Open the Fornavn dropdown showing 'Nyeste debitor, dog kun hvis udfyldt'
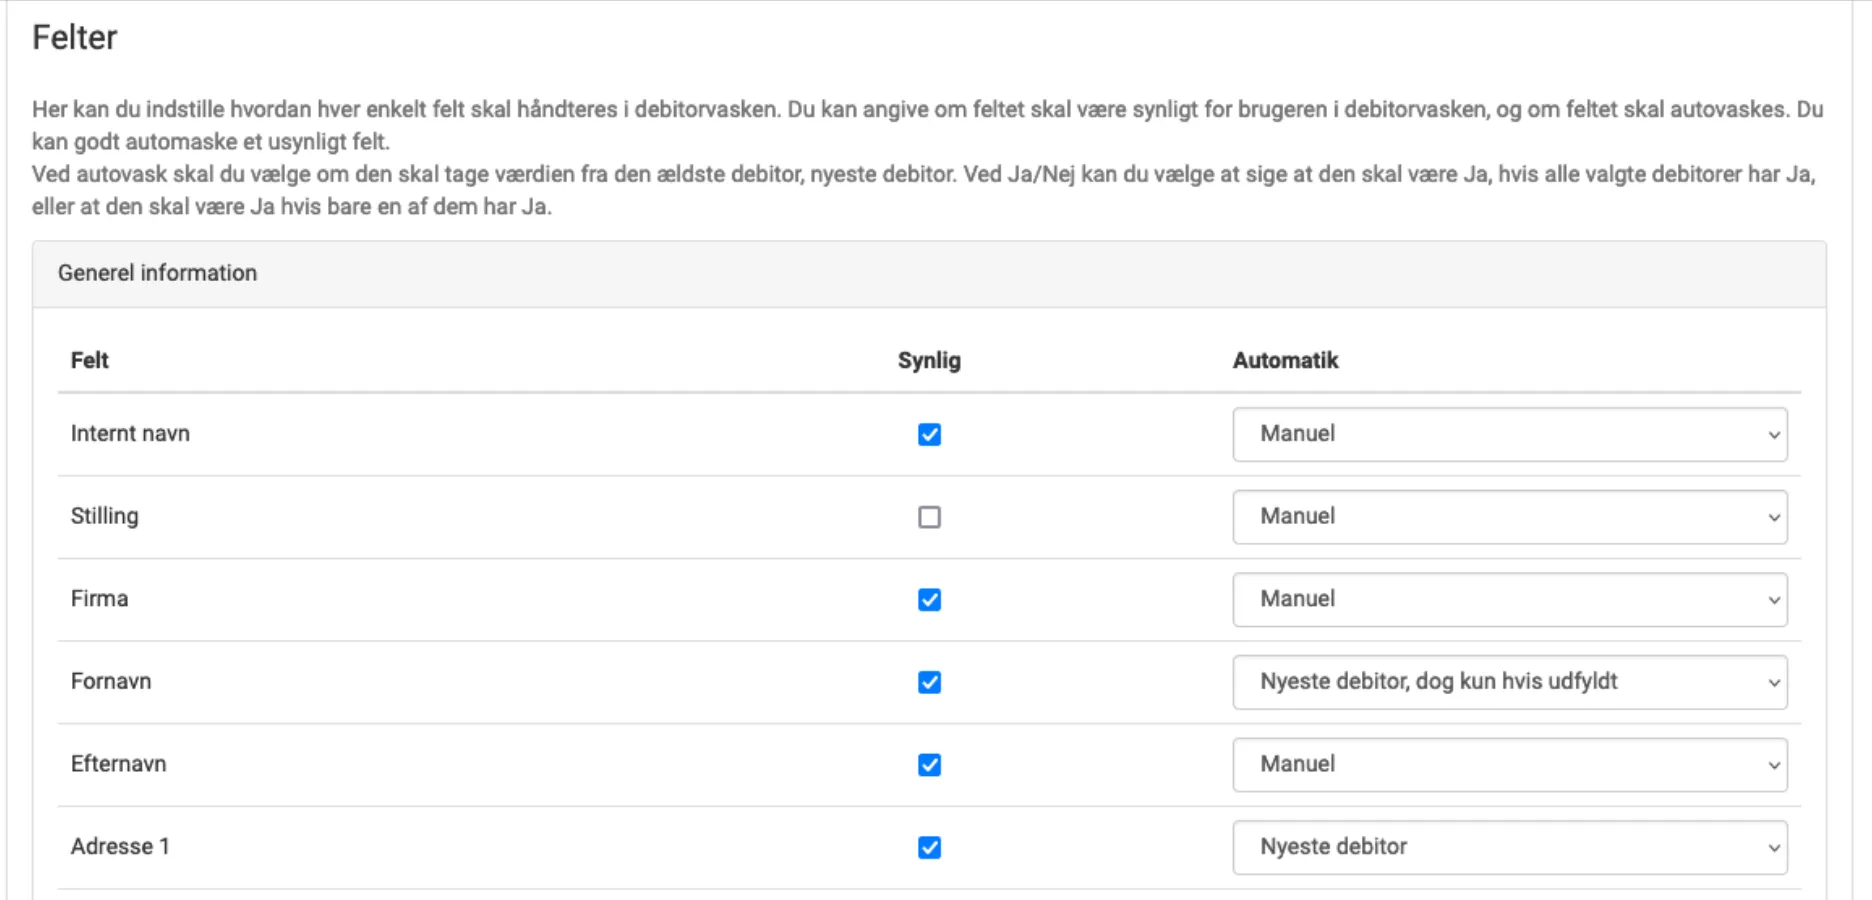 [x=1509, y=682]
